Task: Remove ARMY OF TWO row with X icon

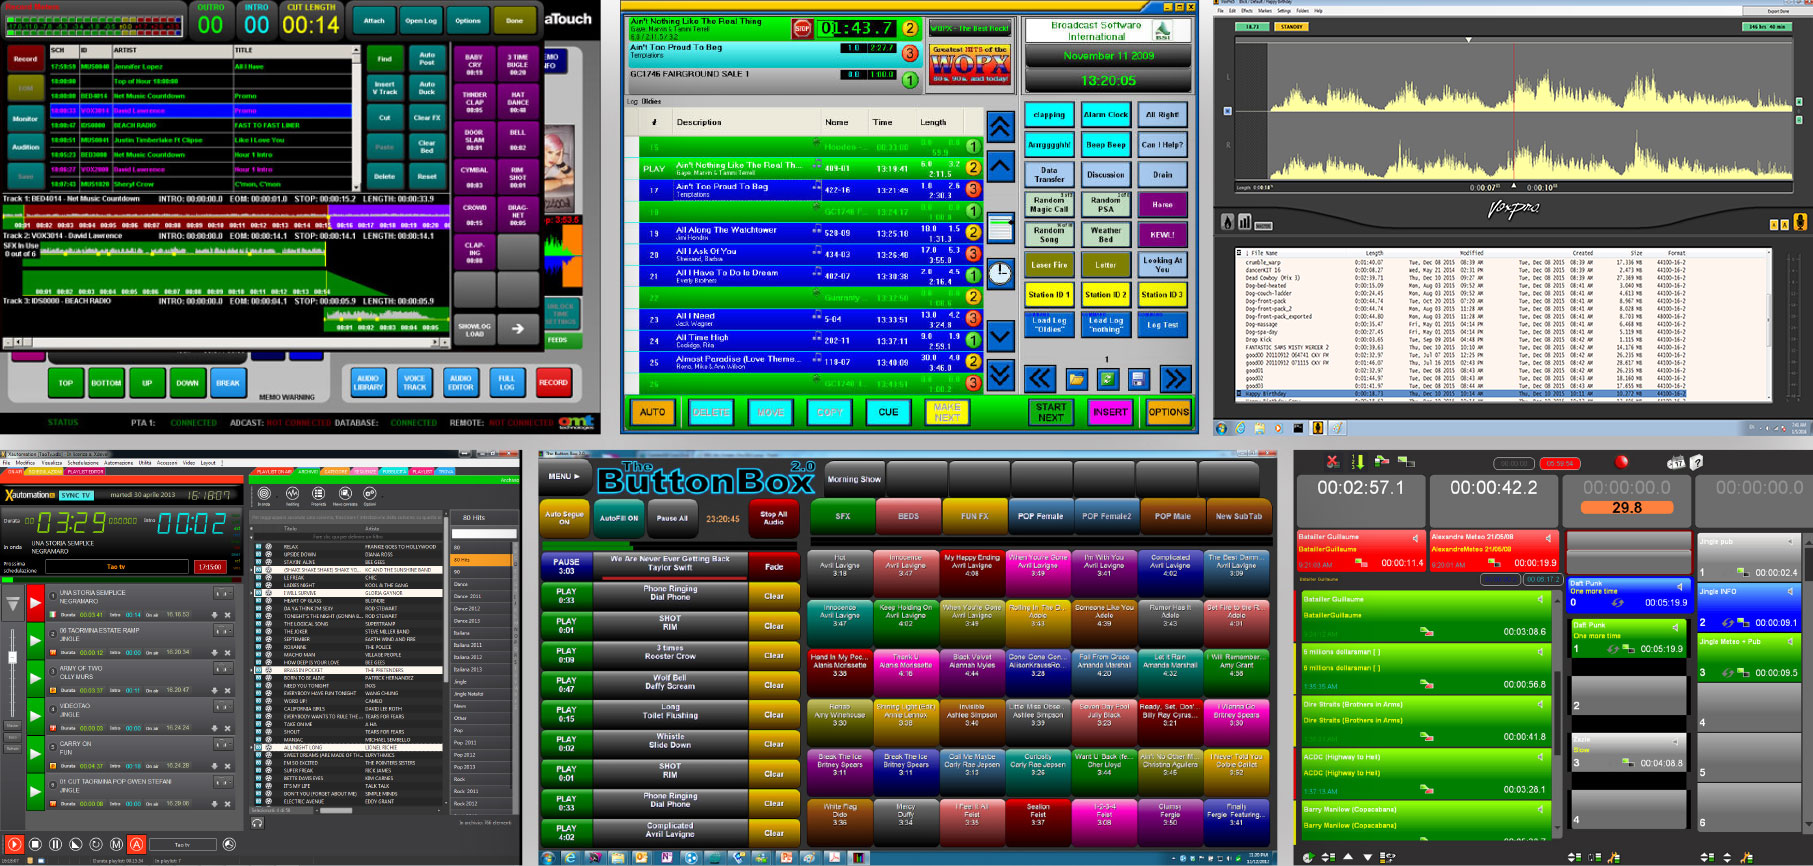Action: coord(227,690)
